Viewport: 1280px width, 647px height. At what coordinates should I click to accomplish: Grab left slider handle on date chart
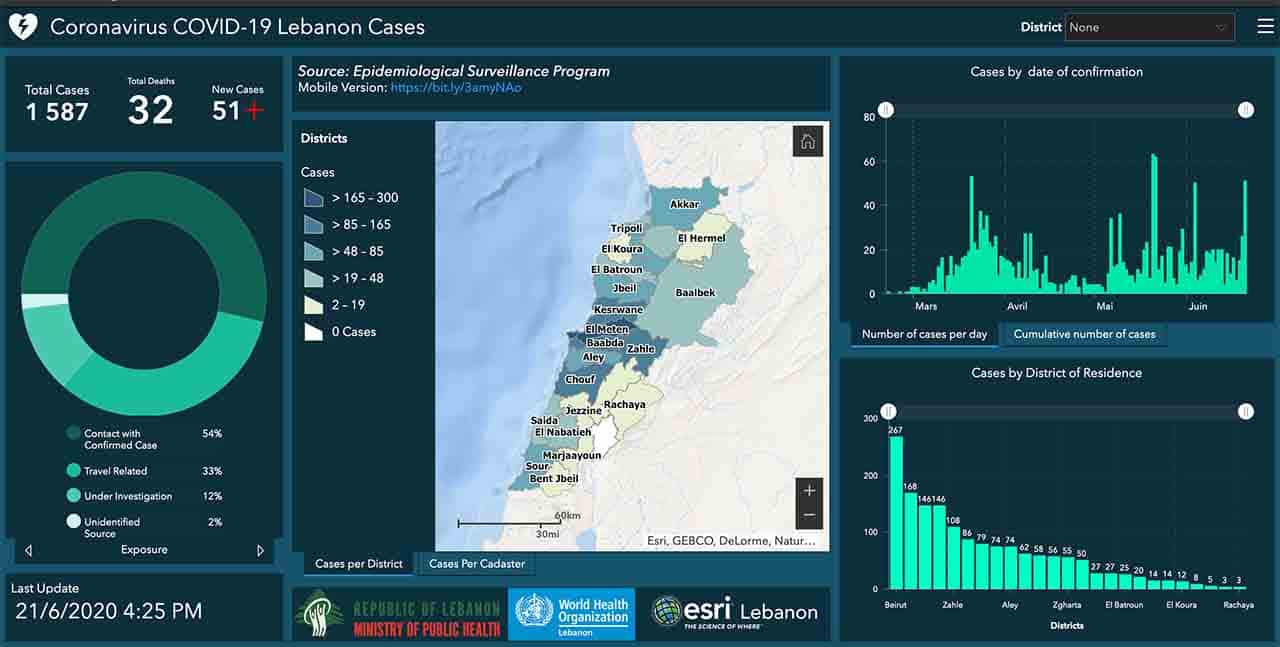click(x=886, y=110)
